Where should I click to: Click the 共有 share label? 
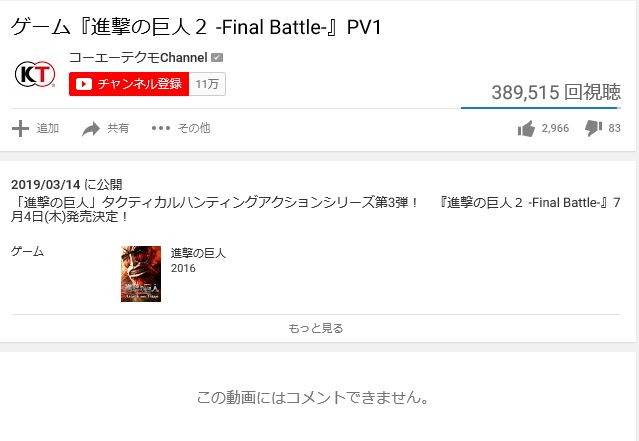pos(118,128)
